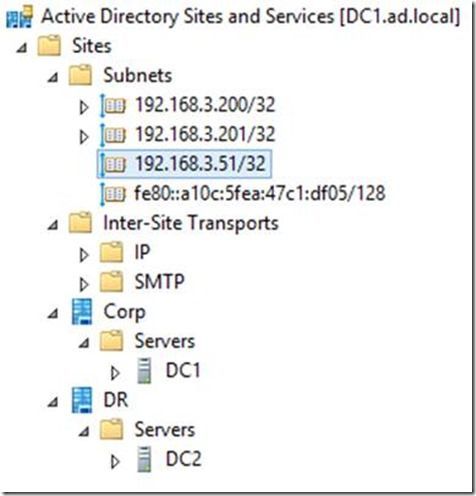
Task: Select the DC2 server icon
Action: [x=144, y=459]
